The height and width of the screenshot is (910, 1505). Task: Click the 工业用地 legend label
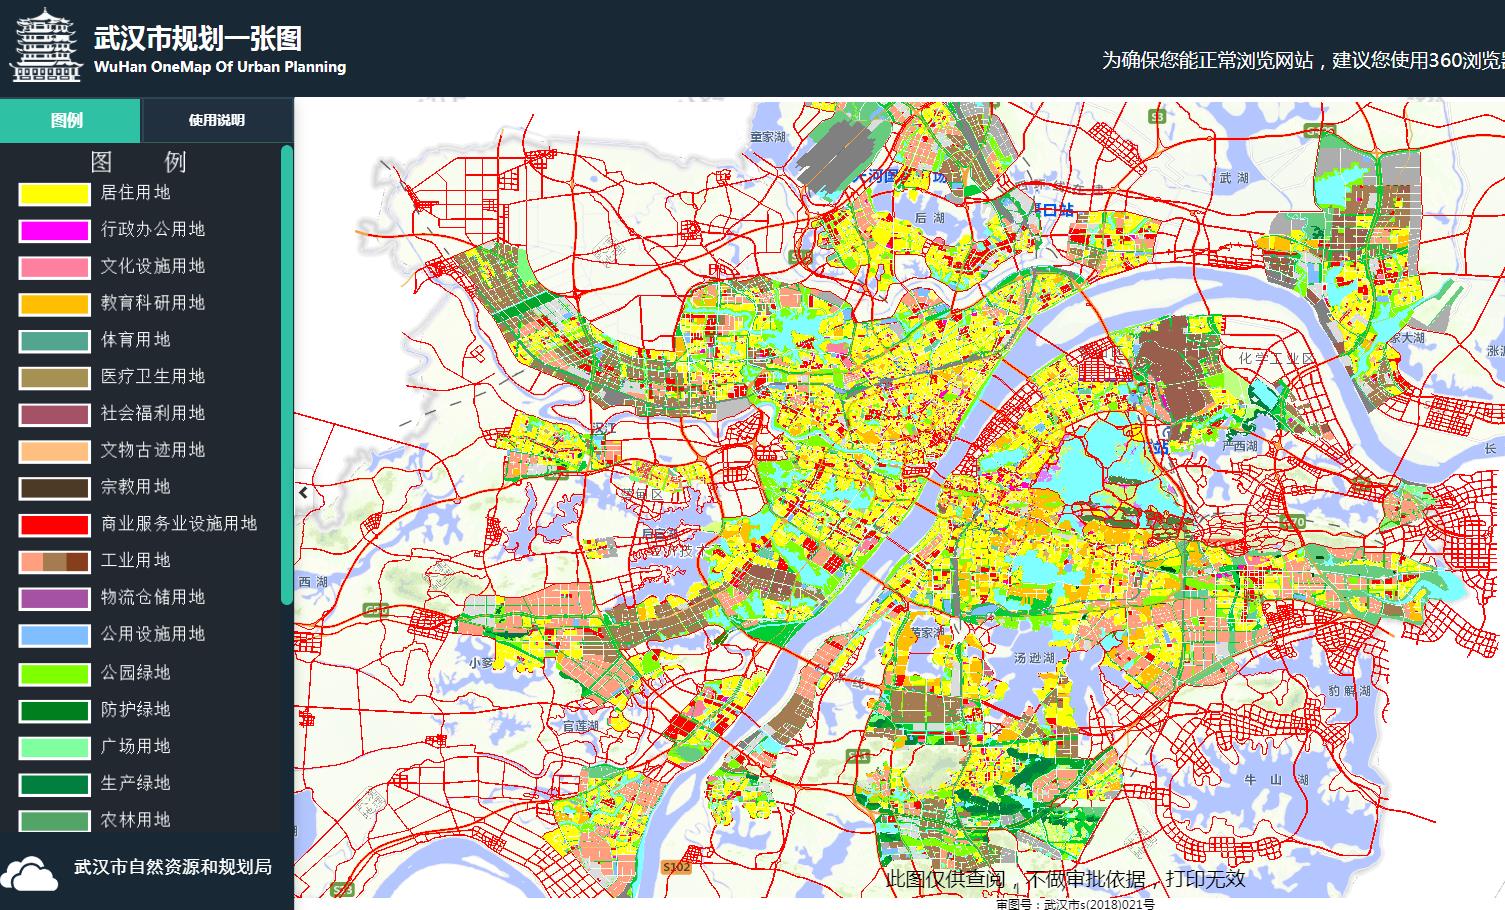click(135, 561)
